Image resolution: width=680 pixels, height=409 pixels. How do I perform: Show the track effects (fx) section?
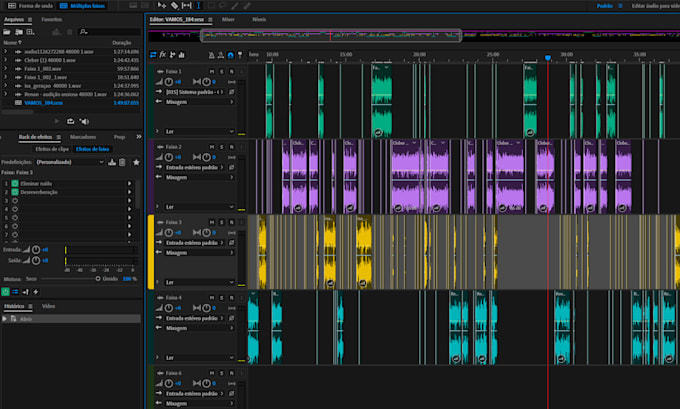[x=163, y=55]
